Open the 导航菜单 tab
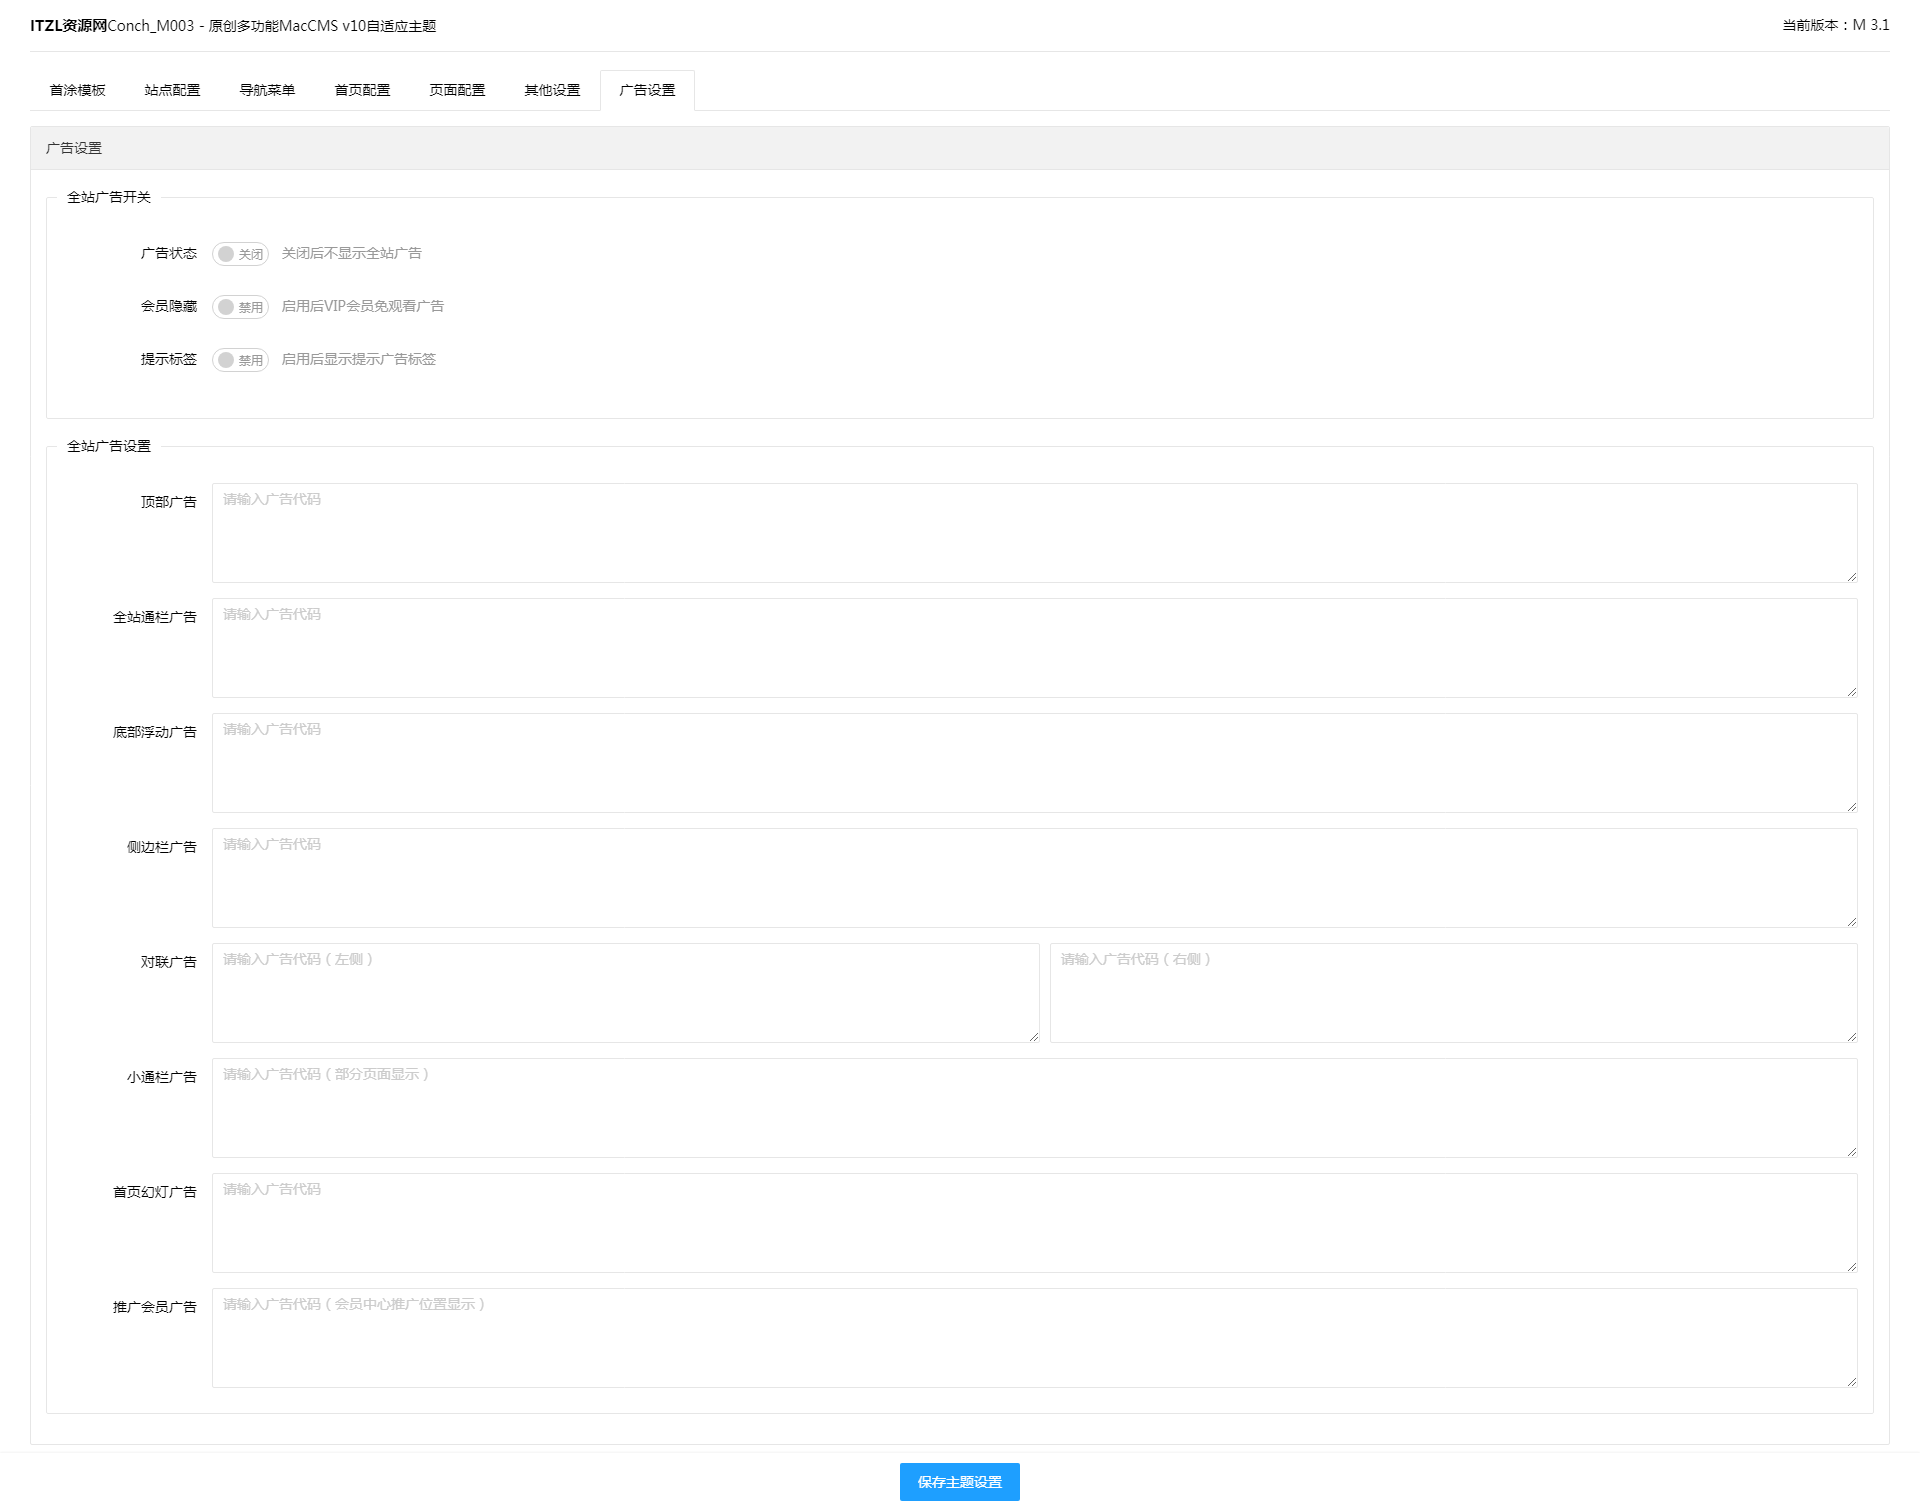 (267, 90)
